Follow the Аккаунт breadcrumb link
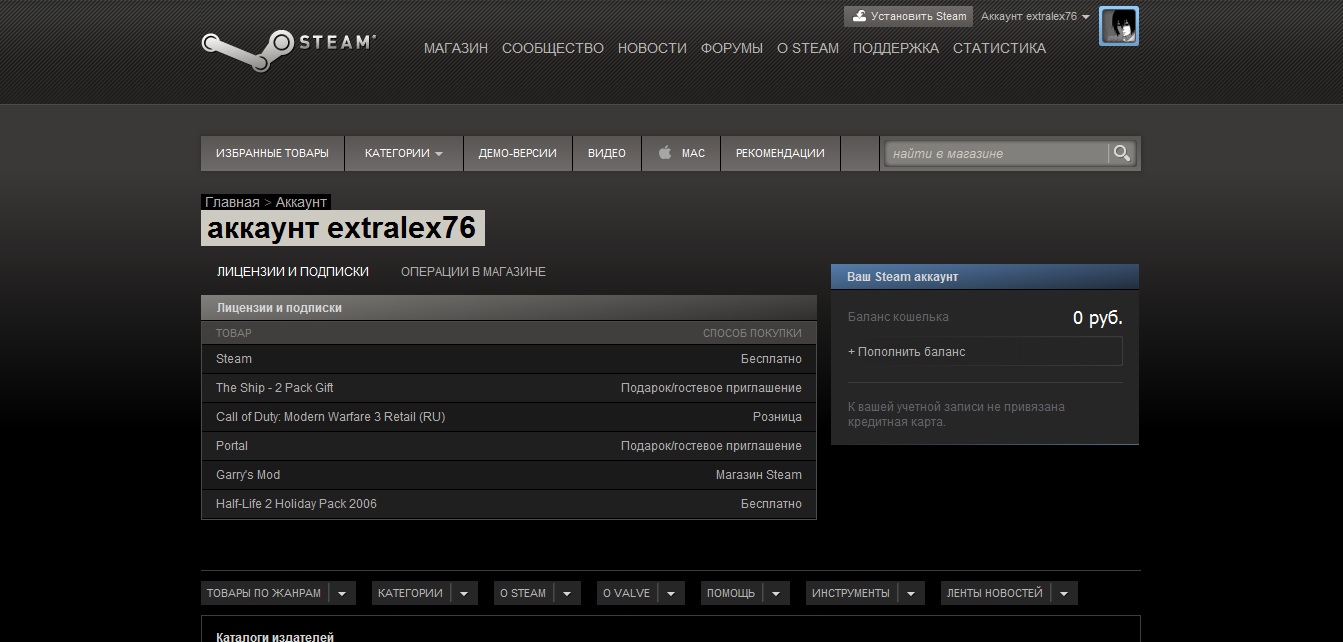The height and width of the screenshot is (642, 1343). point(301,202)
